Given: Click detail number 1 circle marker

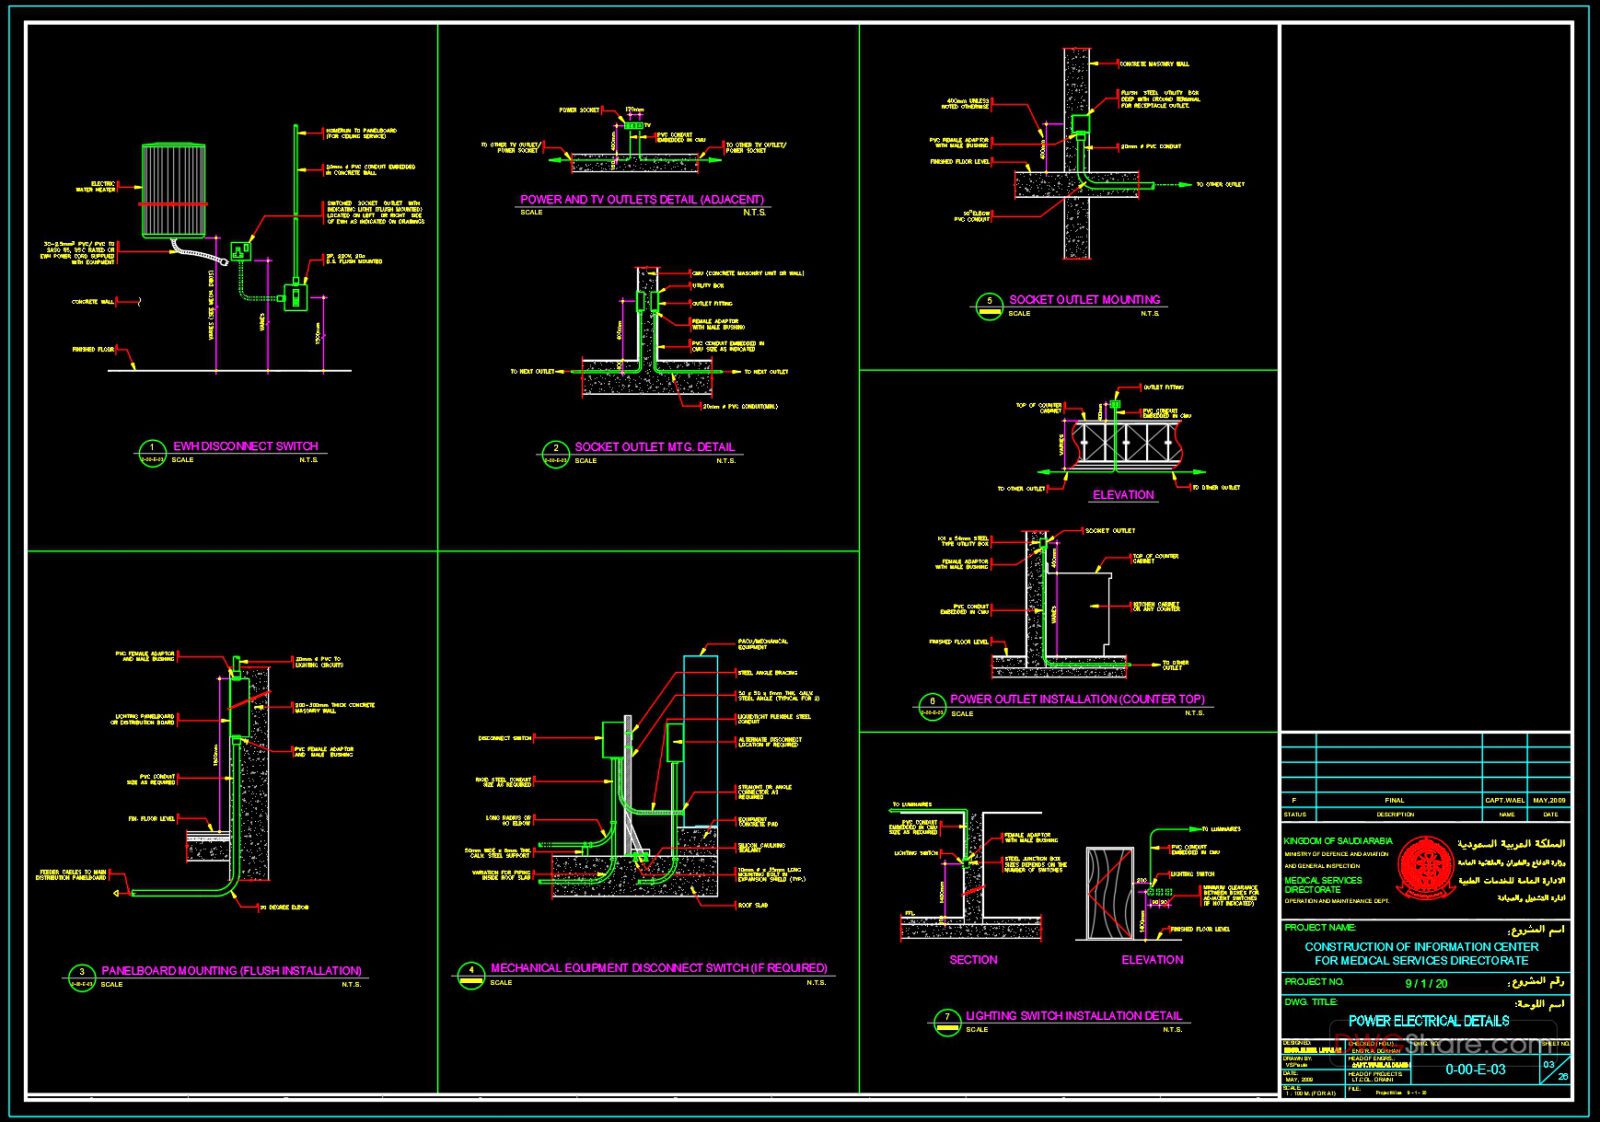Looking at the screenshot, I should [152, 453].
